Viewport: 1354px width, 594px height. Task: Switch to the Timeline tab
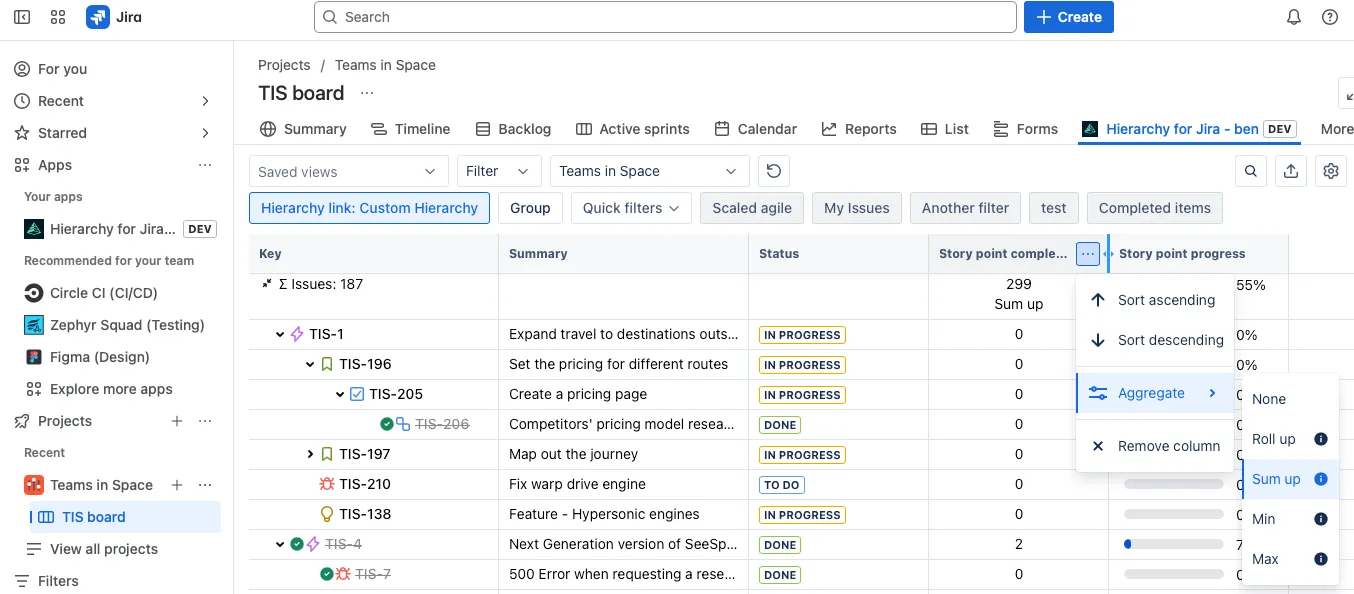click(410, 129)
